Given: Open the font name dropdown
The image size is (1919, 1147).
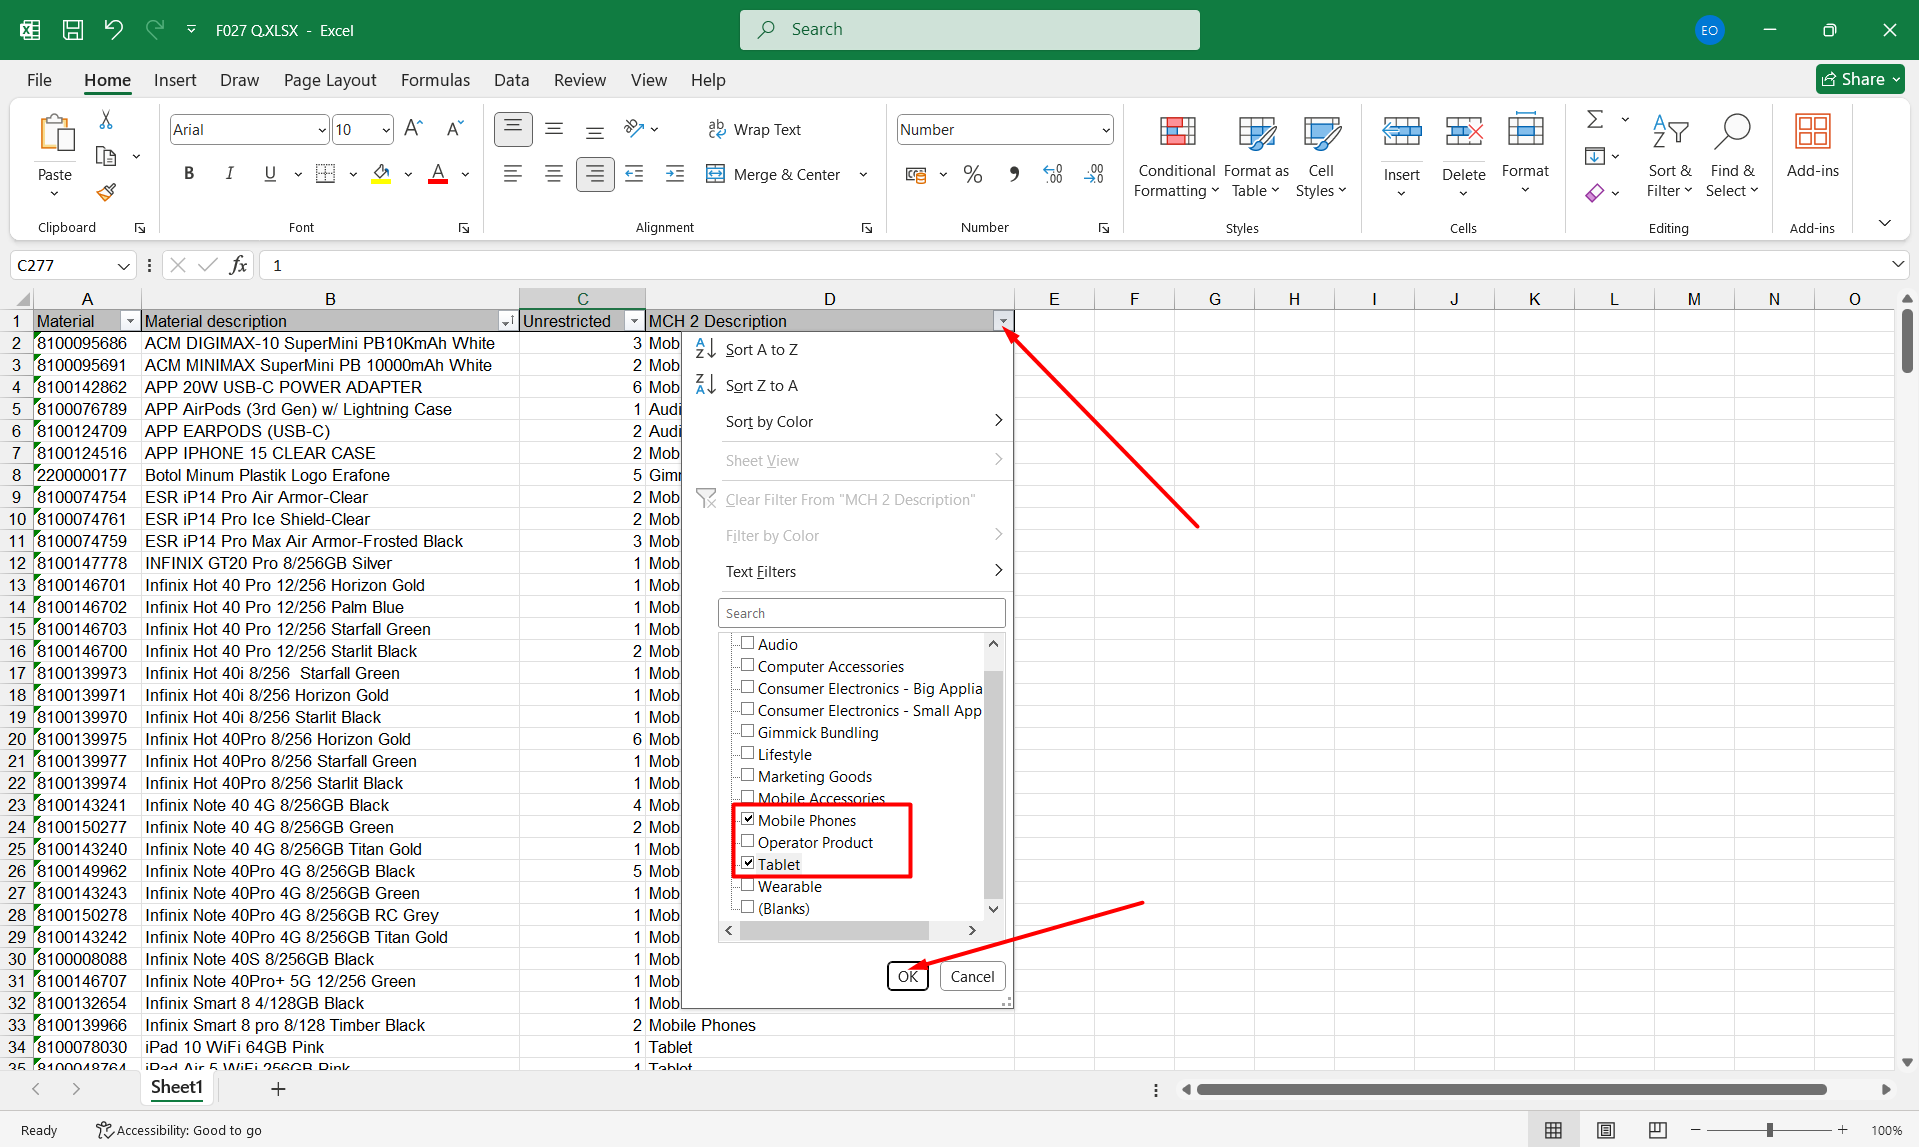Looking at the screenshot, I should (321, 130).
